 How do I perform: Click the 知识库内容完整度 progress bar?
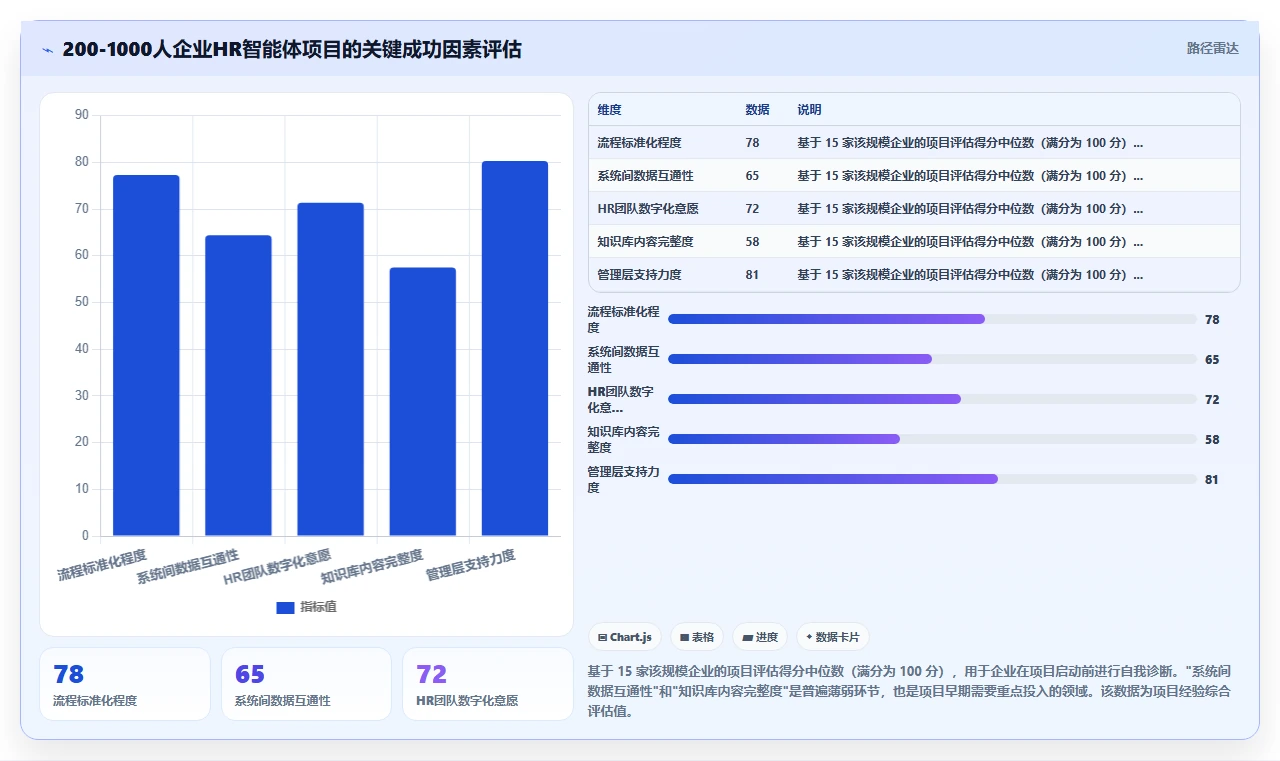click(932, 439)
